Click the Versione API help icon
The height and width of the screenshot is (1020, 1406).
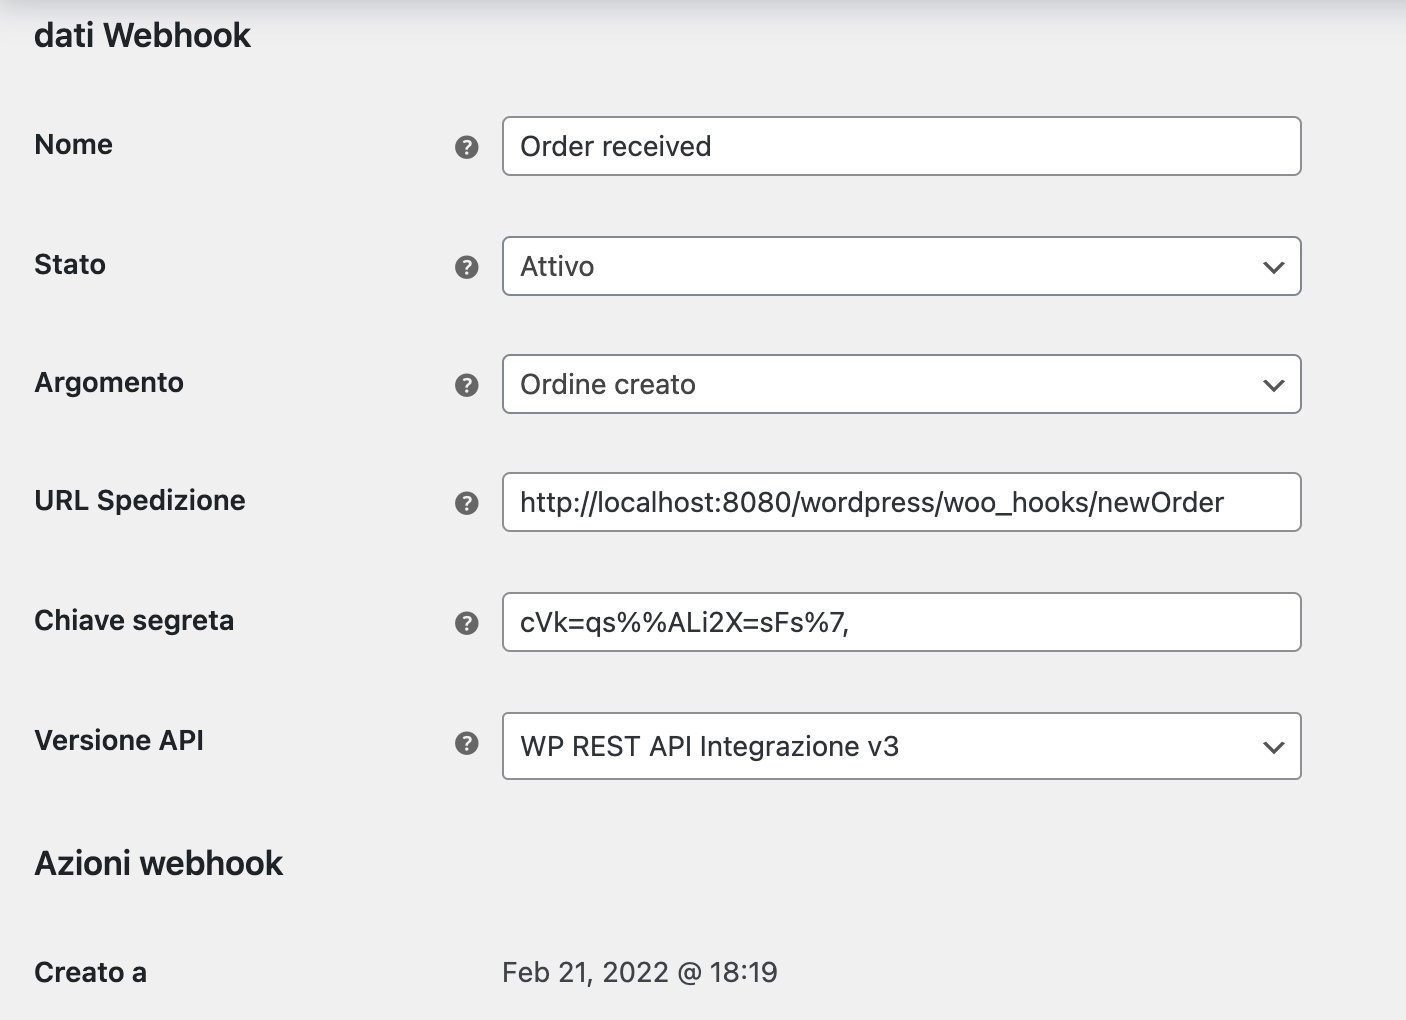pos(466,743)
